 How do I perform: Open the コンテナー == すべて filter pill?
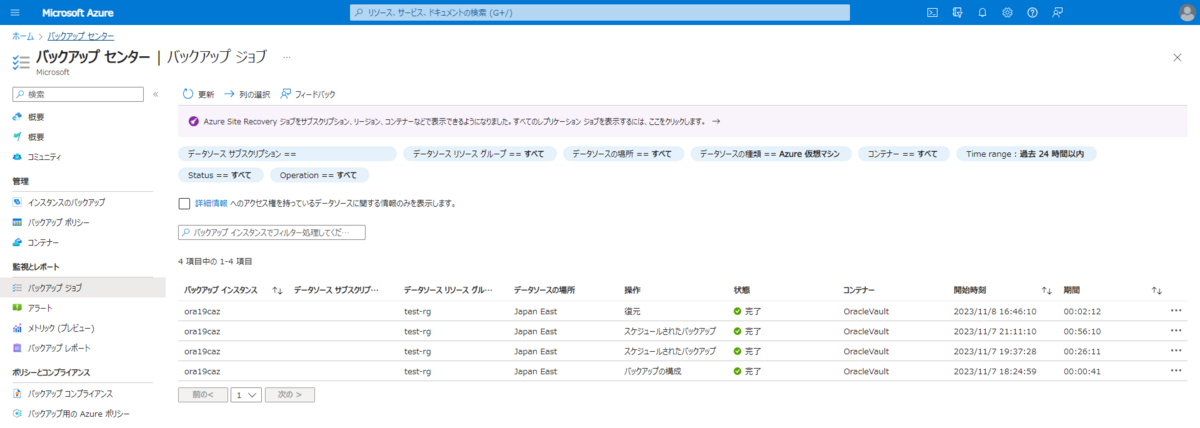click(x=903, y=154)
